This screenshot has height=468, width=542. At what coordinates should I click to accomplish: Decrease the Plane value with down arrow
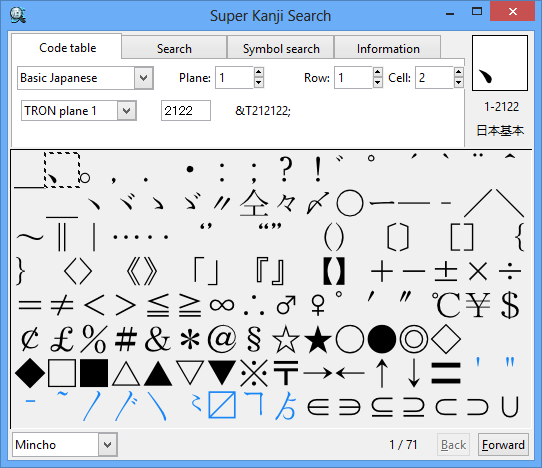[259, 83]
